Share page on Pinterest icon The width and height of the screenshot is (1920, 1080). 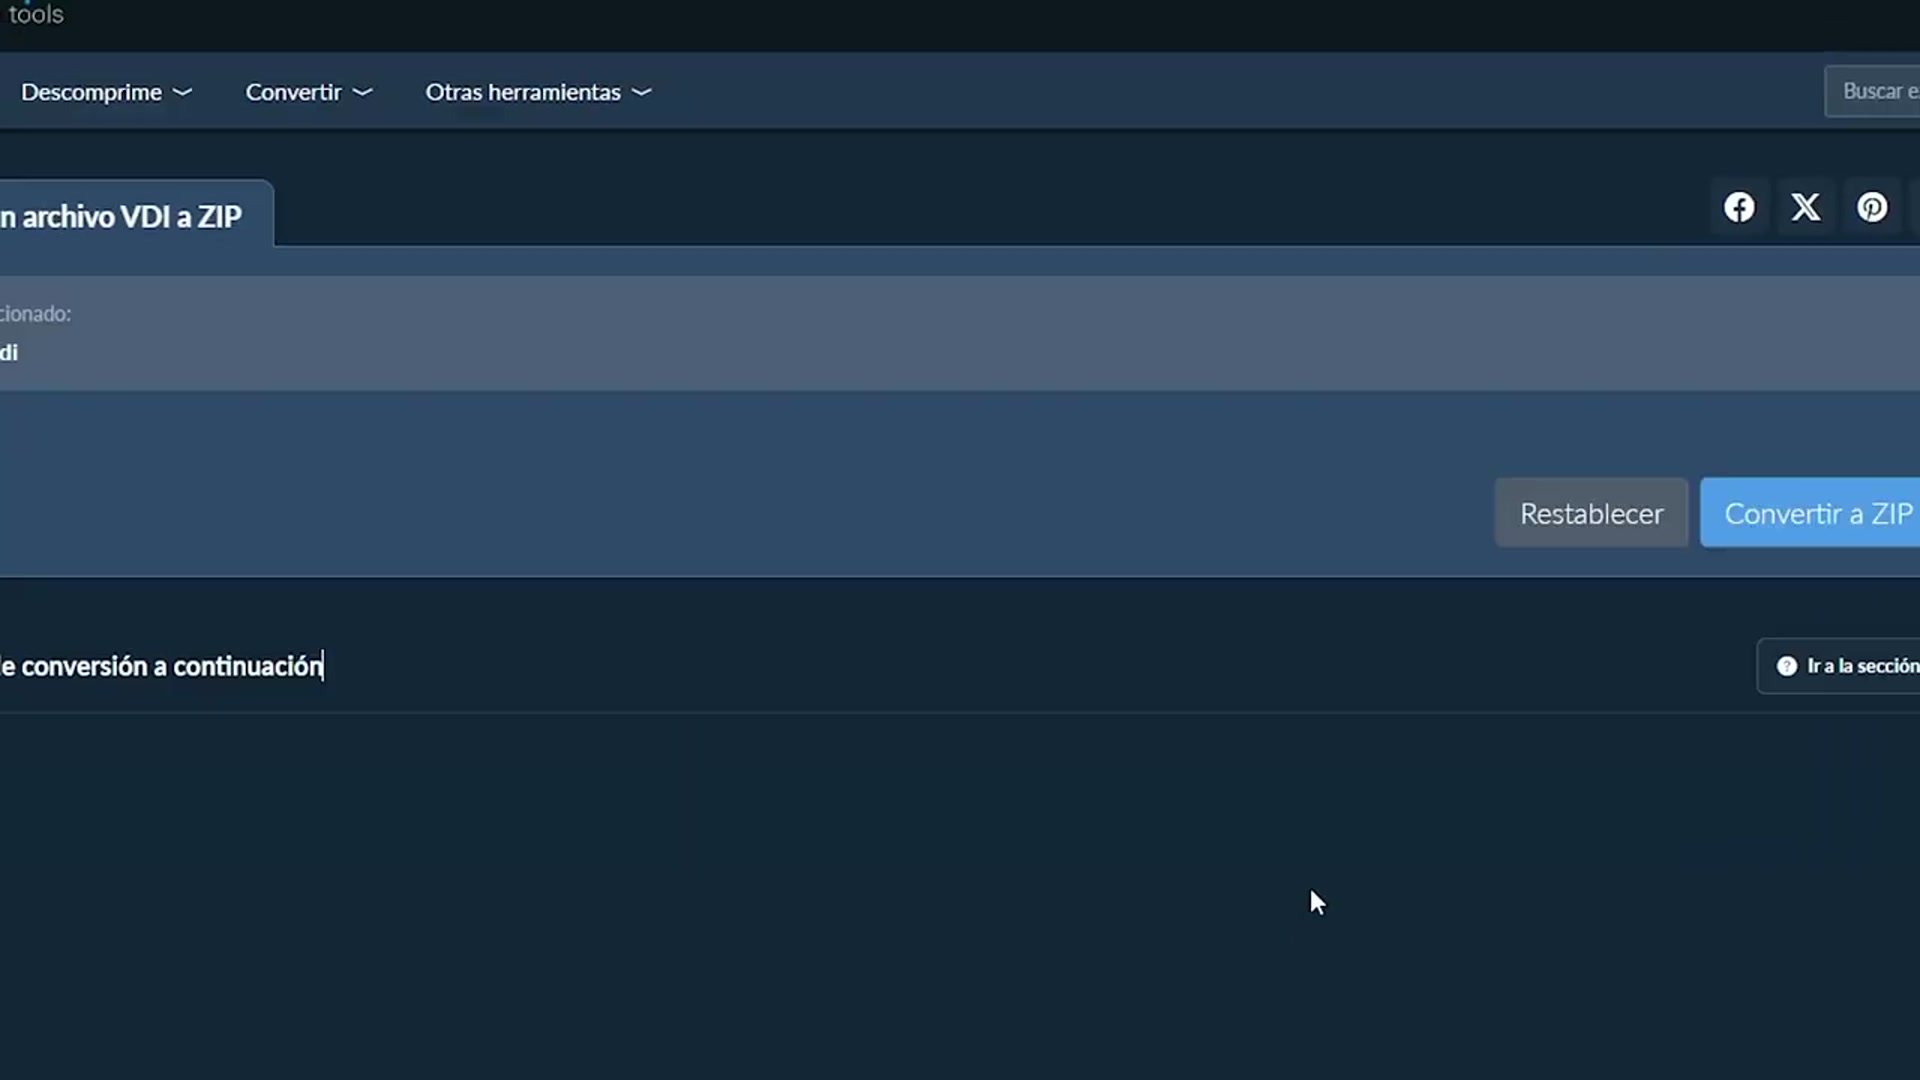coord(1872,207)
